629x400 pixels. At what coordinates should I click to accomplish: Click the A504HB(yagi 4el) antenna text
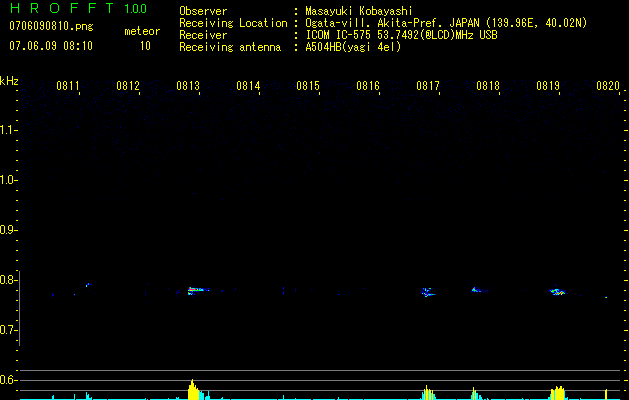coord(353,47)
